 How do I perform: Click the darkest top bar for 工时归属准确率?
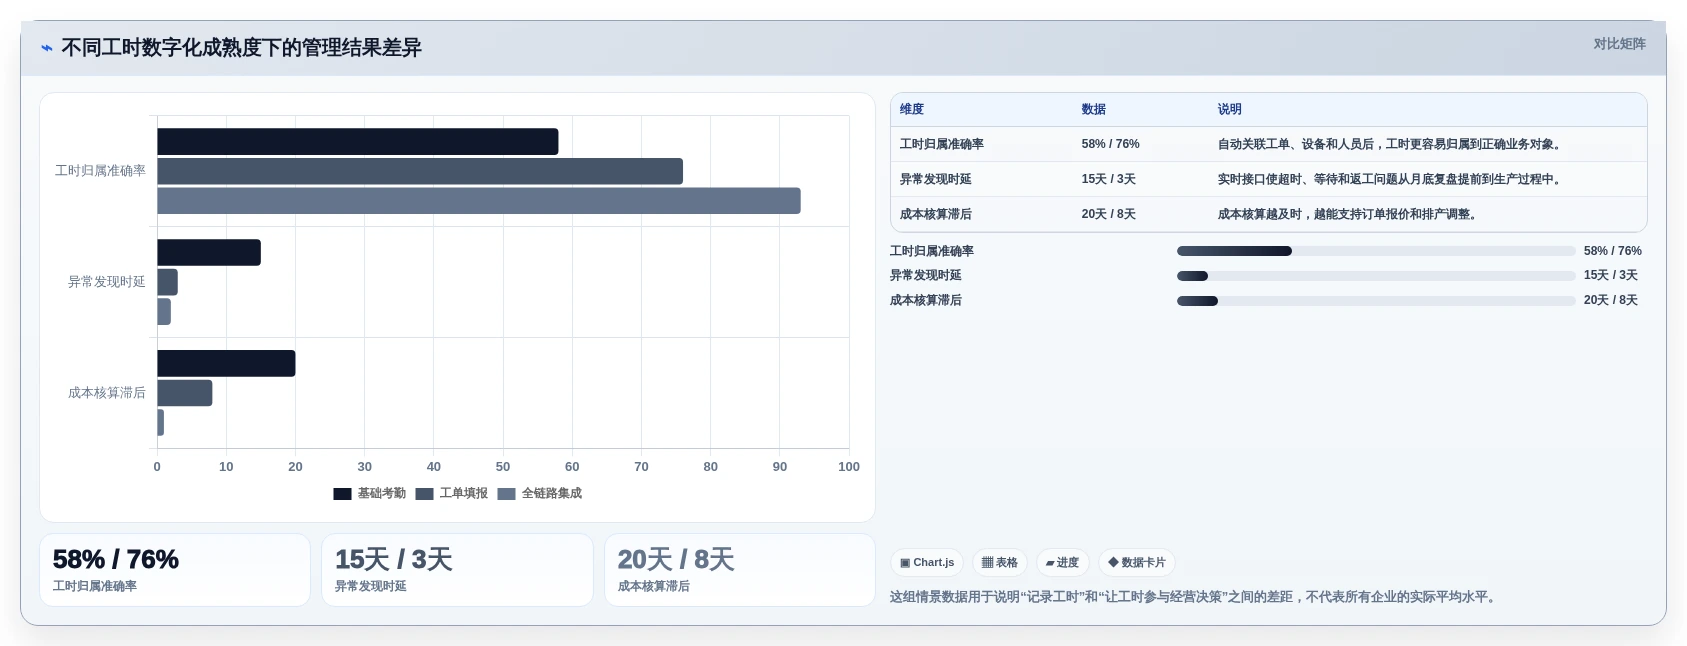(x=357, y=142)
